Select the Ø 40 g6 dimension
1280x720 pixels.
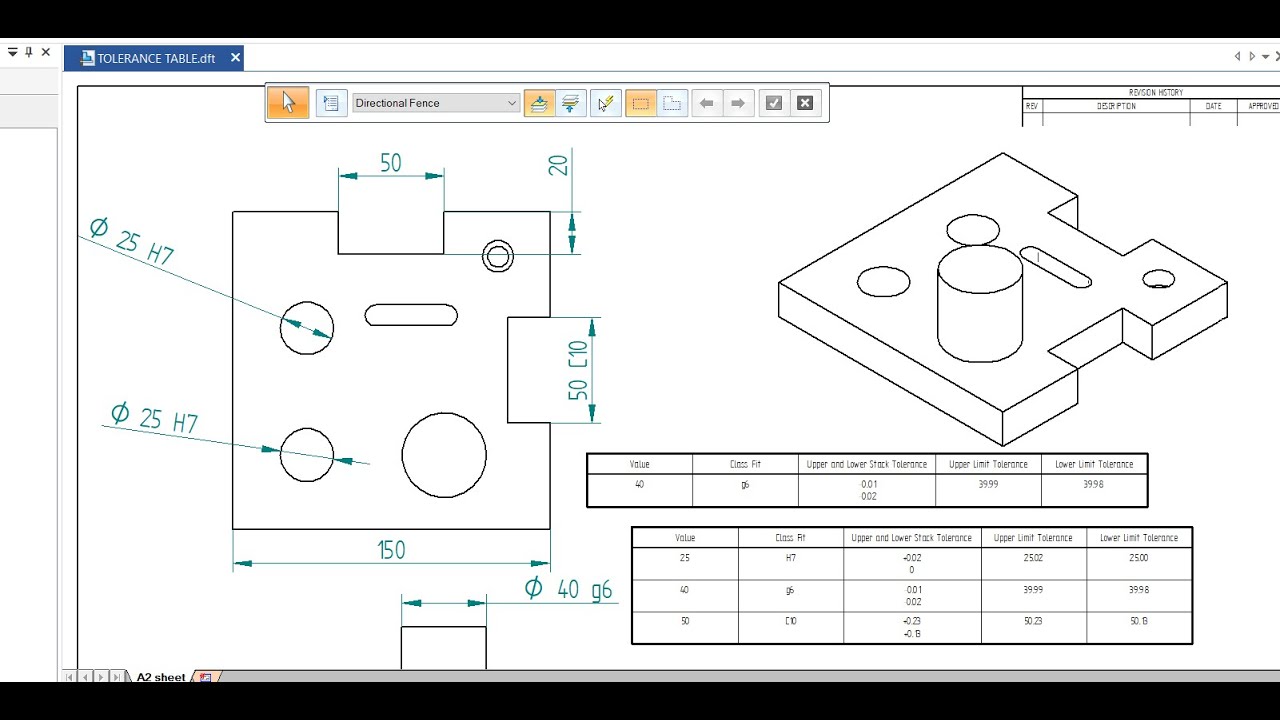(568, 588)
